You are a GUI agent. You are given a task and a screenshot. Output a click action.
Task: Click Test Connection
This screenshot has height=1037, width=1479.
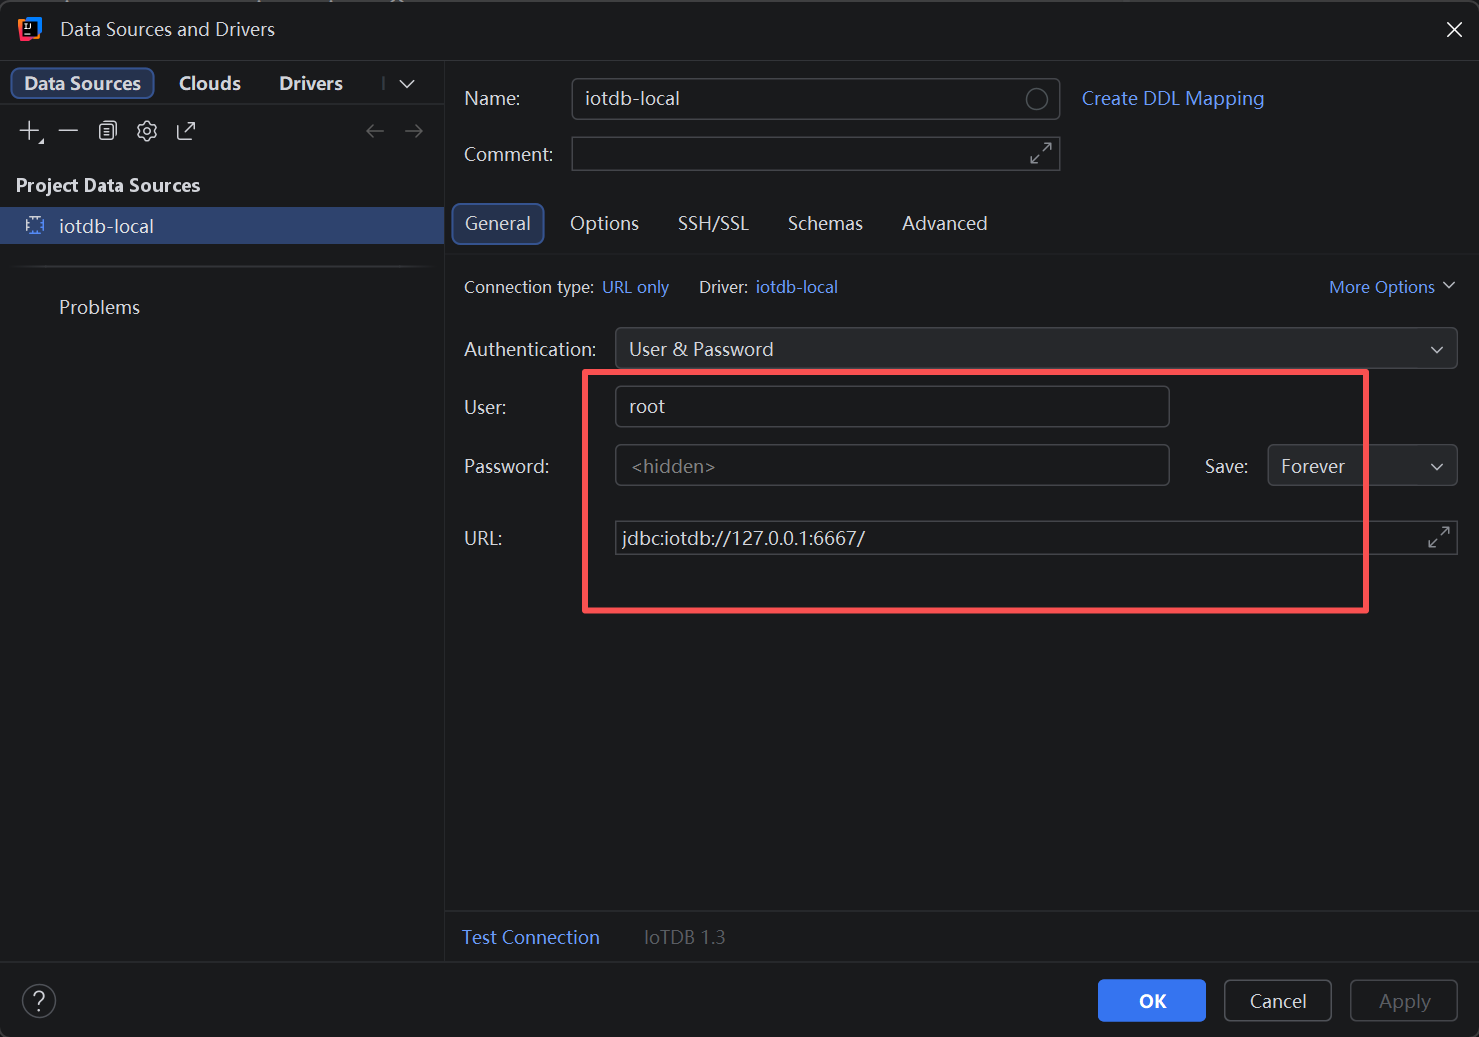pos(531,937)
